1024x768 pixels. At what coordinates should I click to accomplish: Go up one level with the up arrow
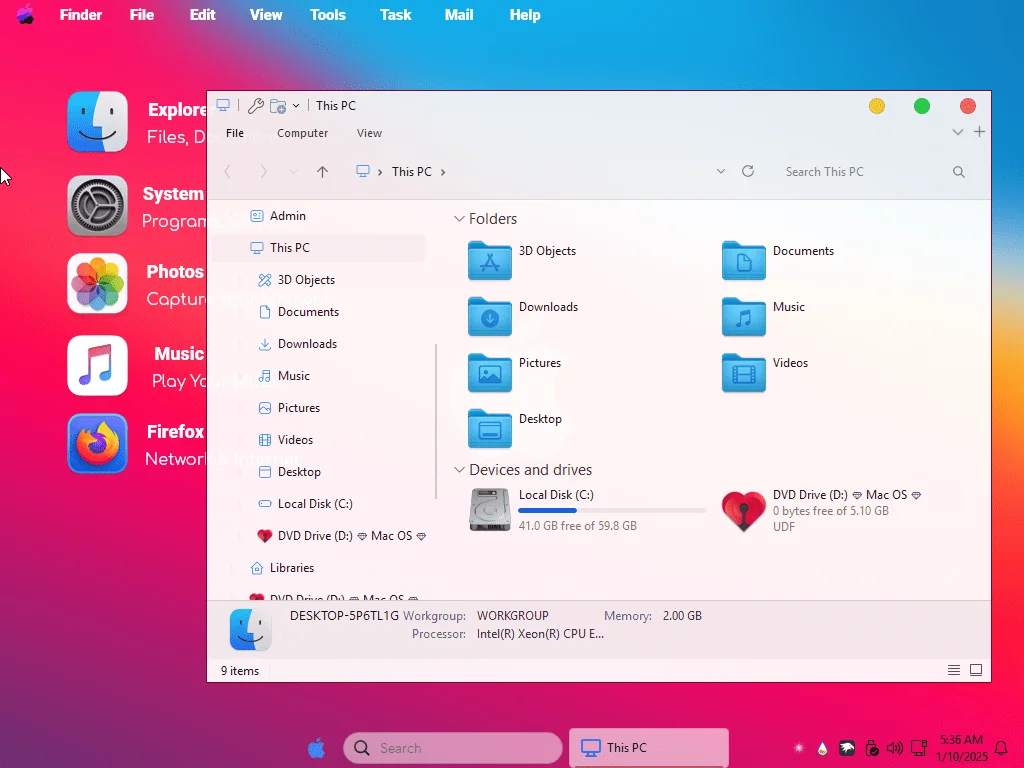pyautogui.click(x=322, y=172)
